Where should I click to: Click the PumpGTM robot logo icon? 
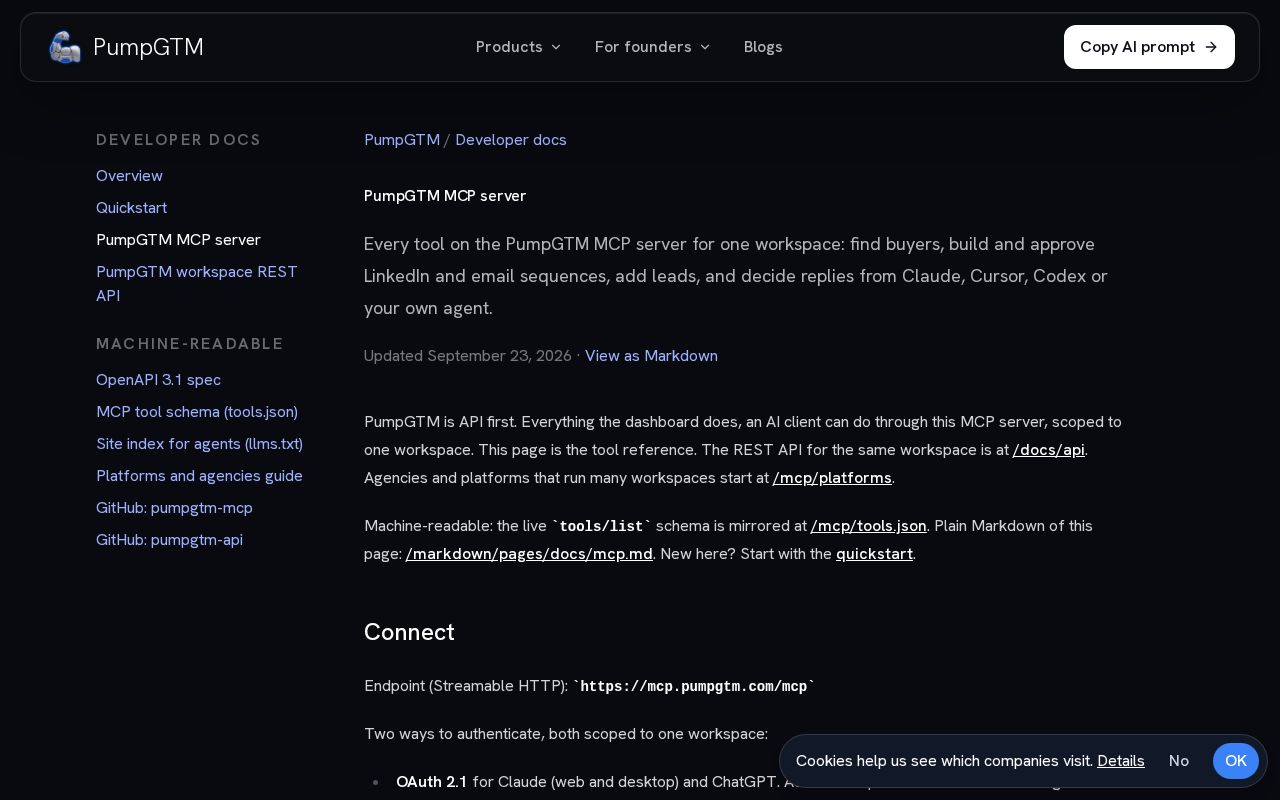65,47
